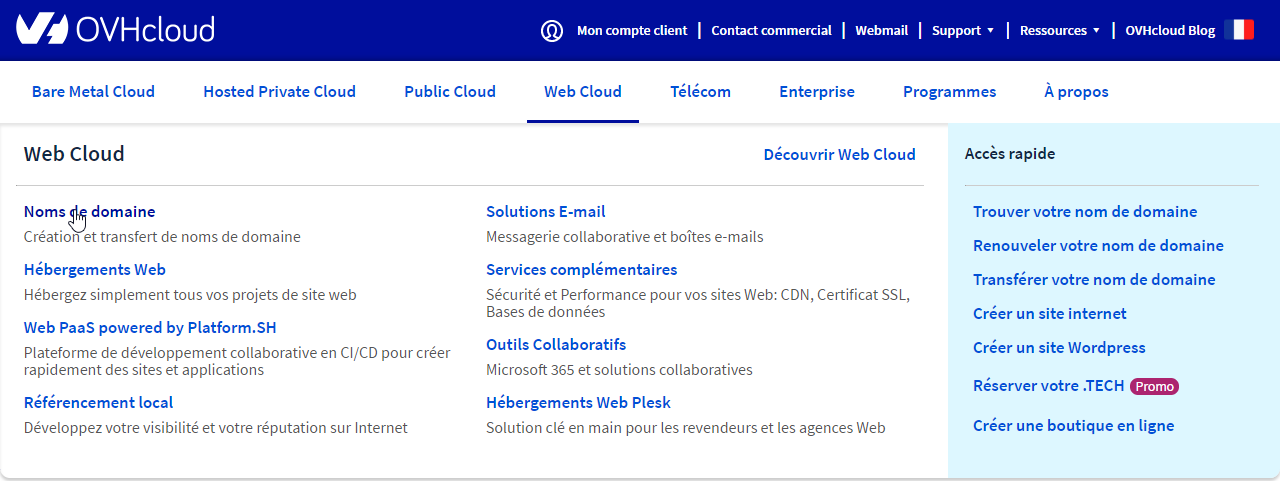Open Hébergements Web
Viewport: 1280px width, 481px height.
click(95, 270)
